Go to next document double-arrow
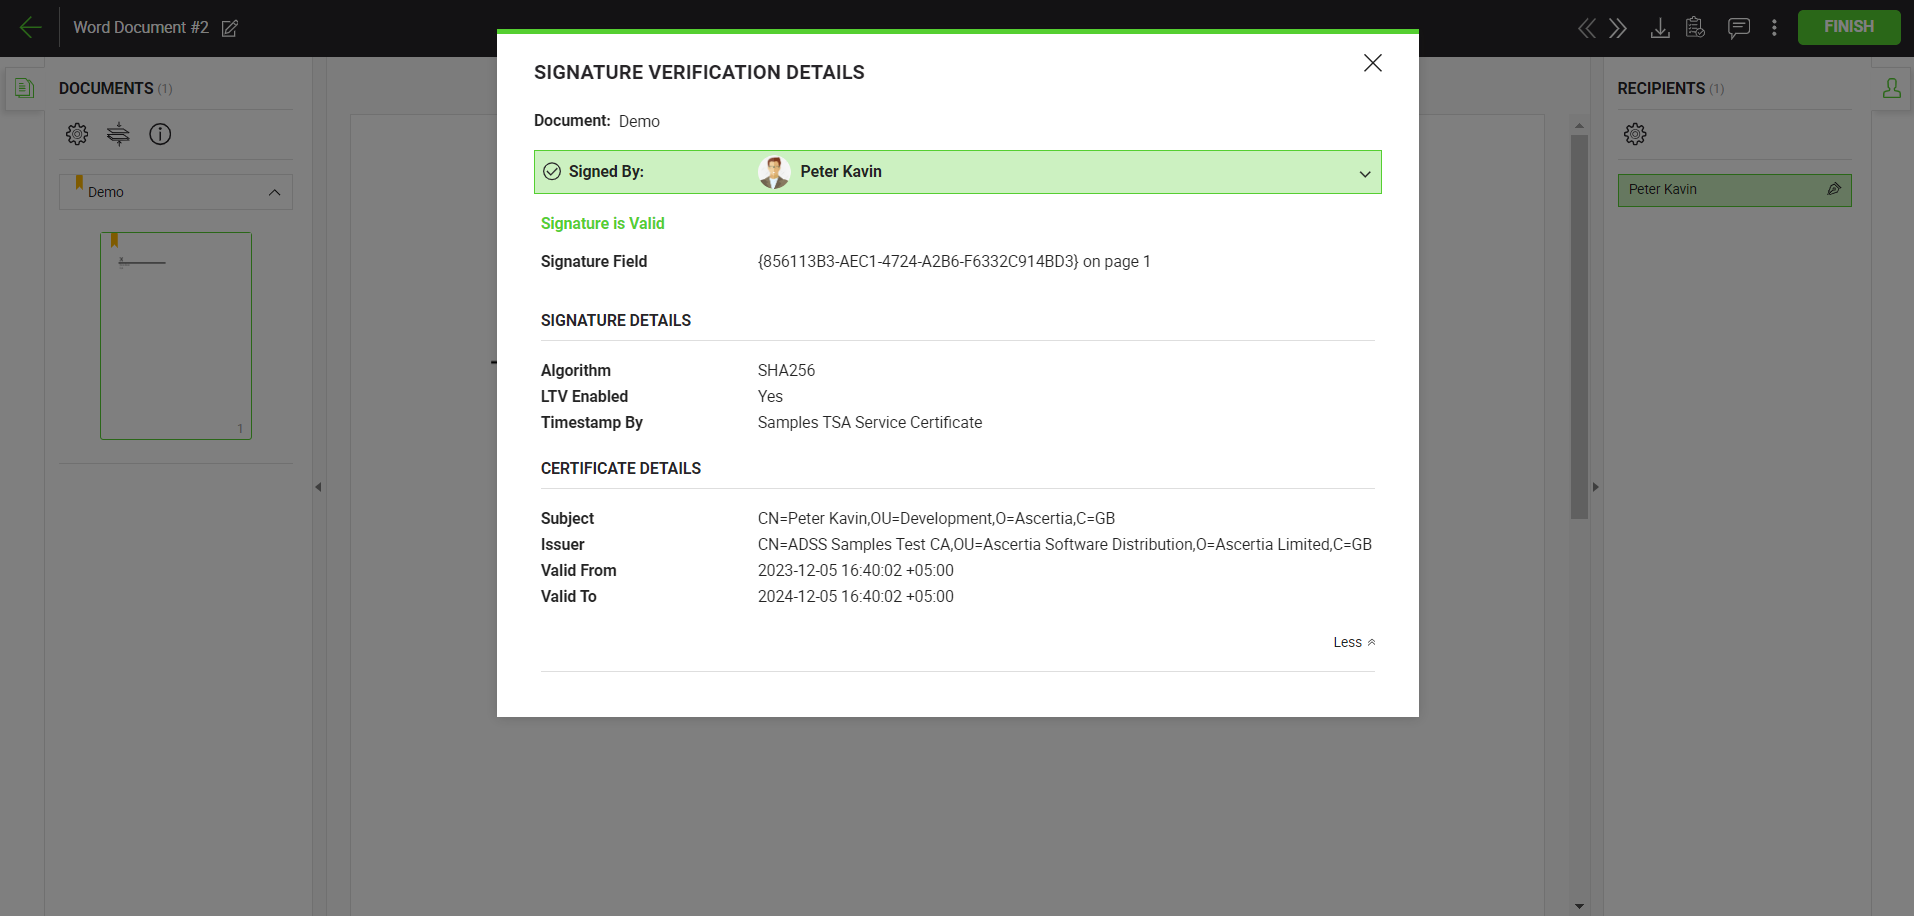Screen dimensions: 1914x916 point(1618,28)
